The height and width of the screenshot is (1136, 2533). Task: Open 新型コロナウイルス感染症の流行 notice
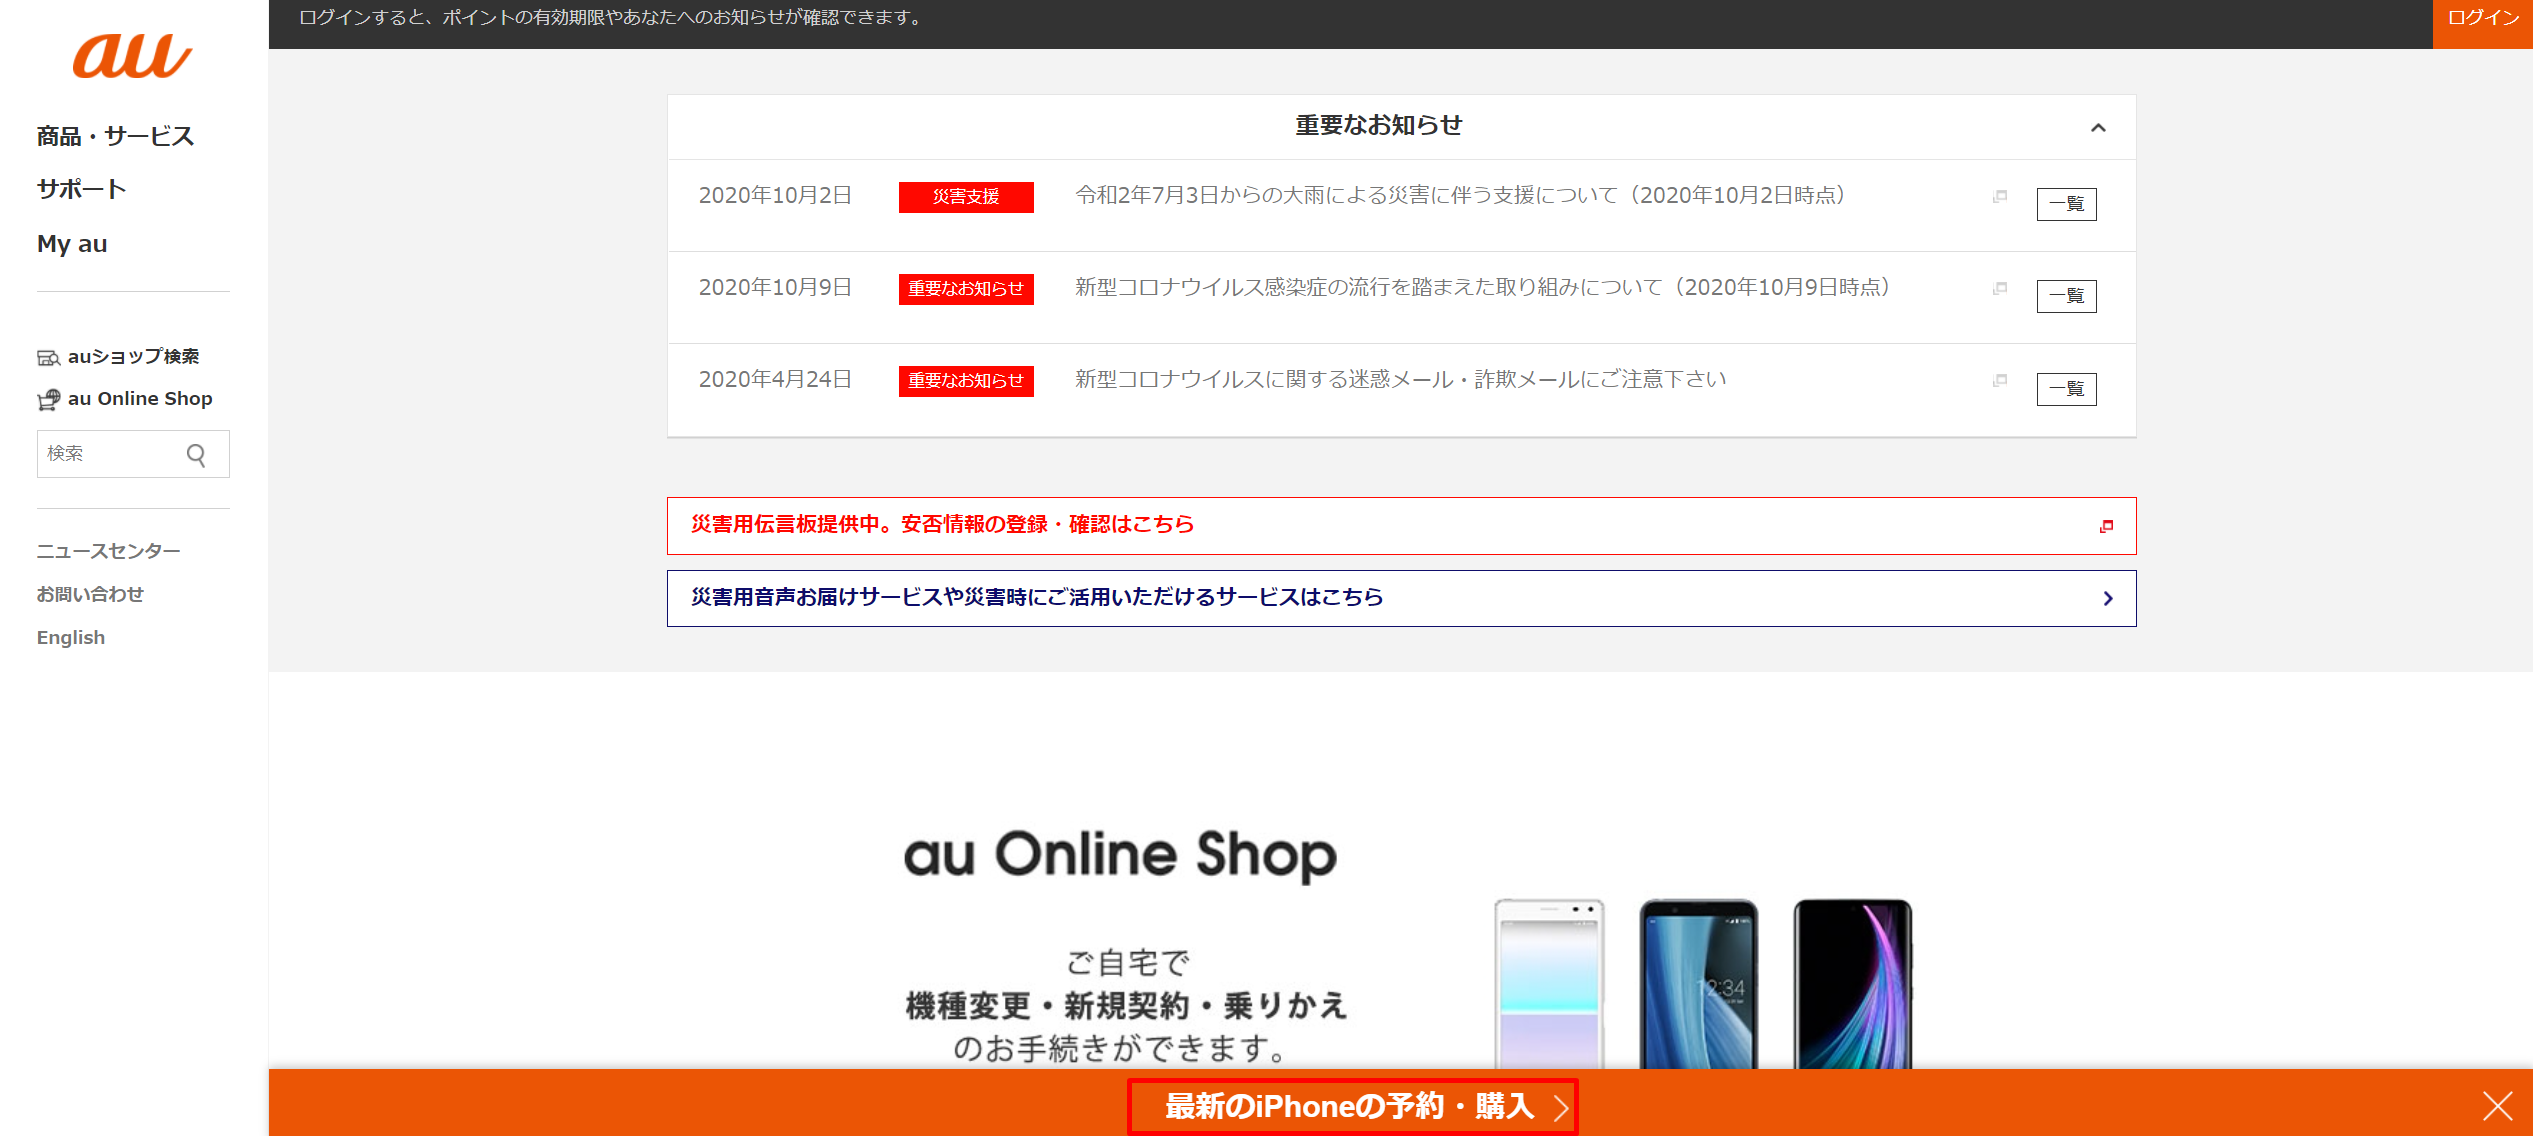(x=1482, y=287)
